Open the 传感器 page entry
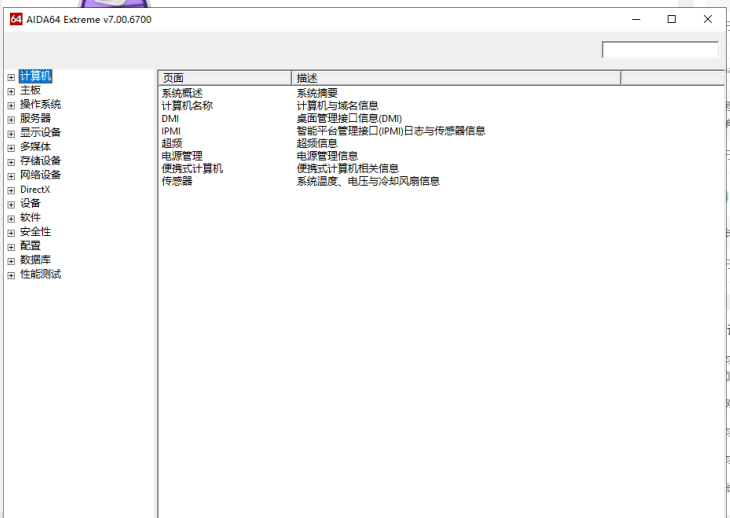The image size is (730, 518). pos(177,181)
